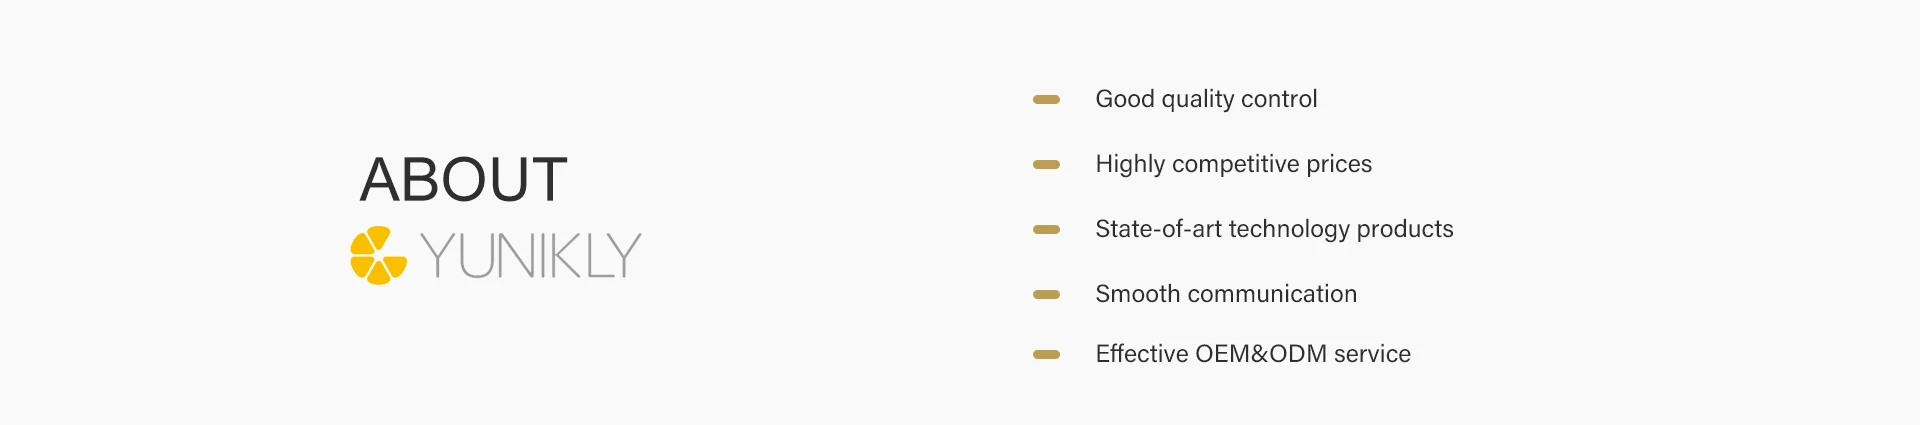Viewport: 1920px width, 425px height.
Task: Click the gold dash beside Good quality control
Action: pos(1046,100)
